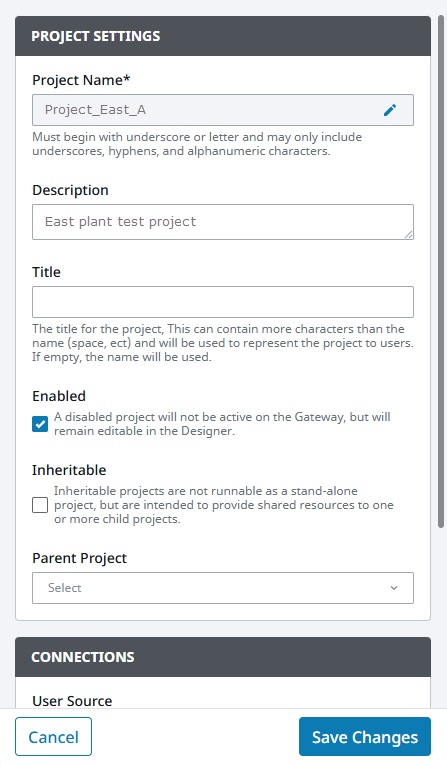Viewport: 447px width, 764px height.
Task: Click into the Description text area
Action: 223,222
